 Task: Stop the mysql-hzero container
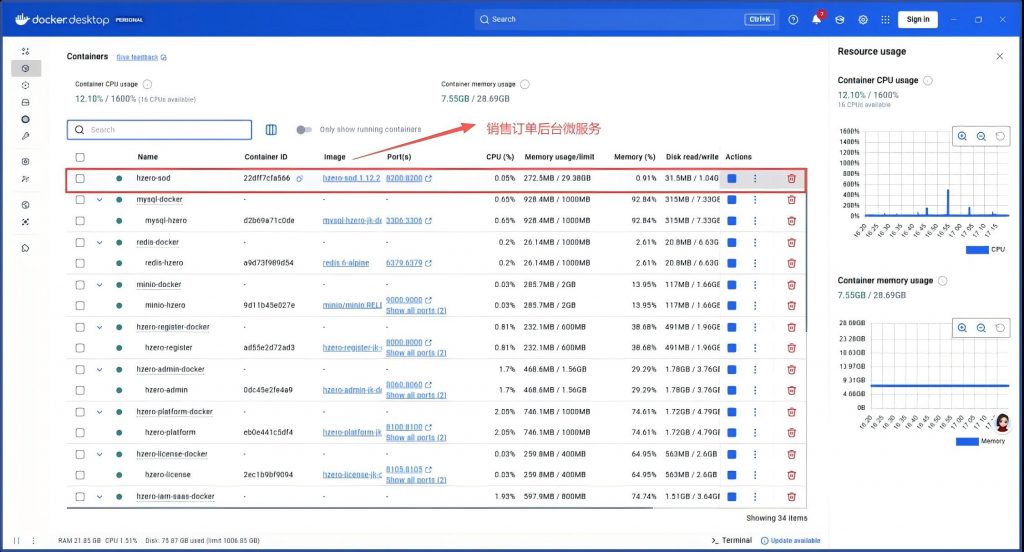tap(732, 221)
